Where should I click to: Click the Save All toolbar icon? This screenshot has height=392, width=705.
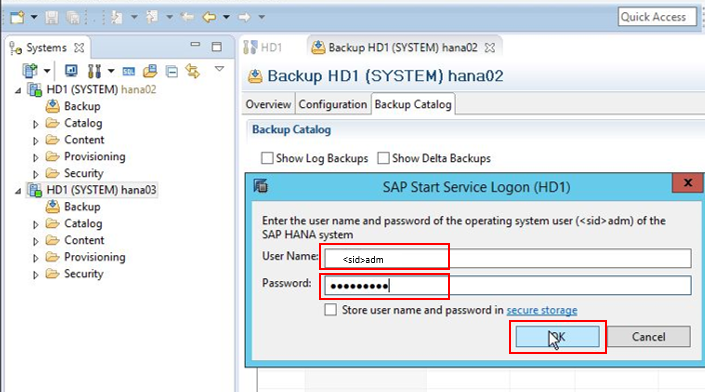coord(73,18)
